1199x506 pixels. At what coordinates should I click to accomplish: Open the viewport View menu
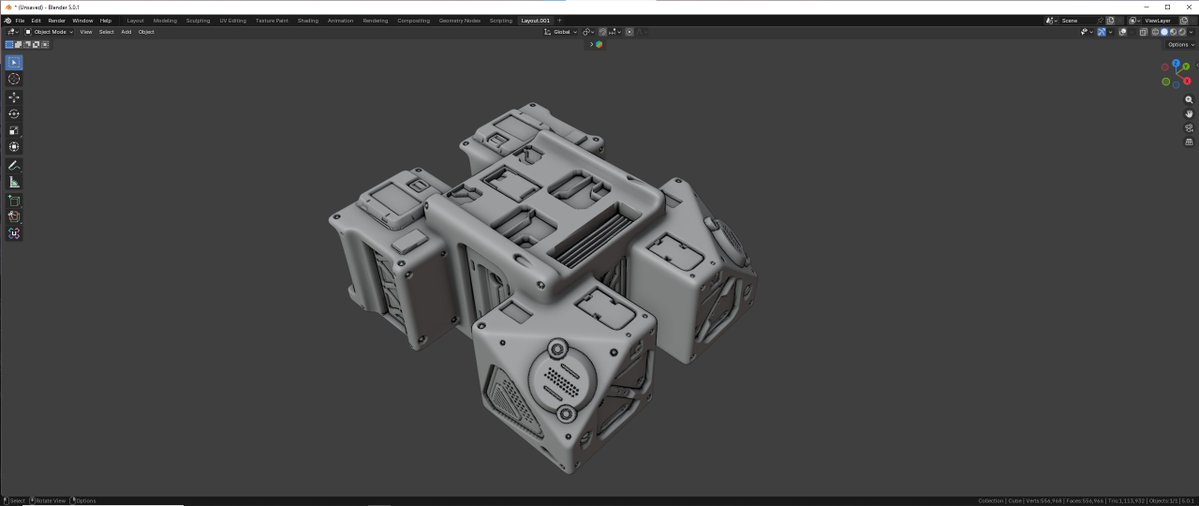tap(86, 31)
